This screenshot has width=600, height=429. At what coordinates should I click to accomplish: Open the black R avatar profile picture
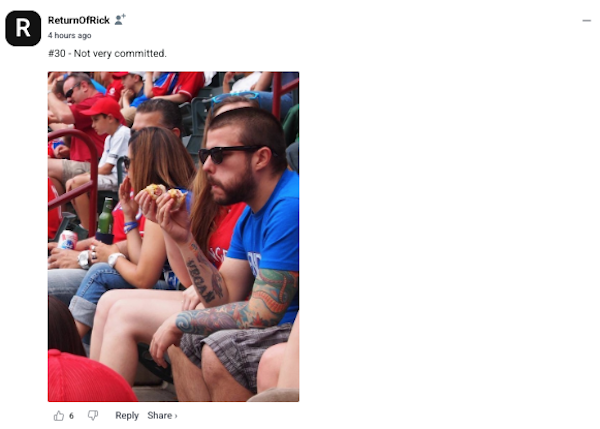[23, 28]
